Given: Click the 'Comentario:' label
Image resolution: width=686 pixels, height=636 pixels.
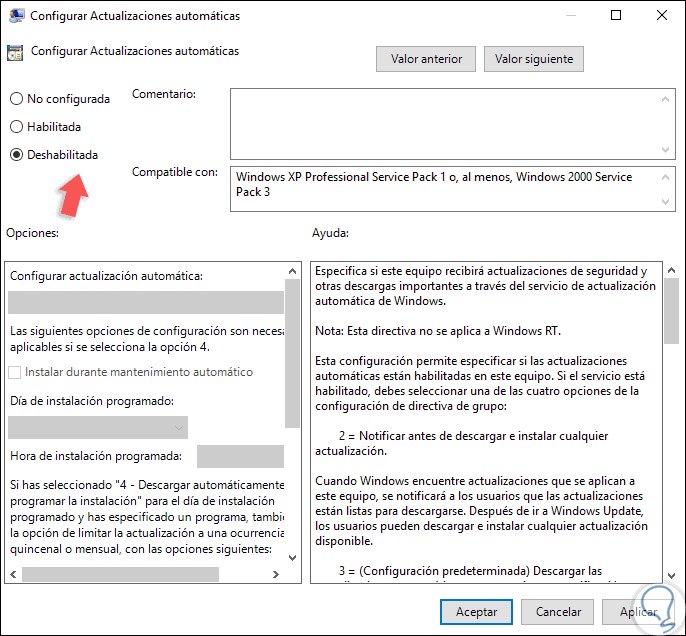Looking at the screenshot, I should click(x=164, y=94).
